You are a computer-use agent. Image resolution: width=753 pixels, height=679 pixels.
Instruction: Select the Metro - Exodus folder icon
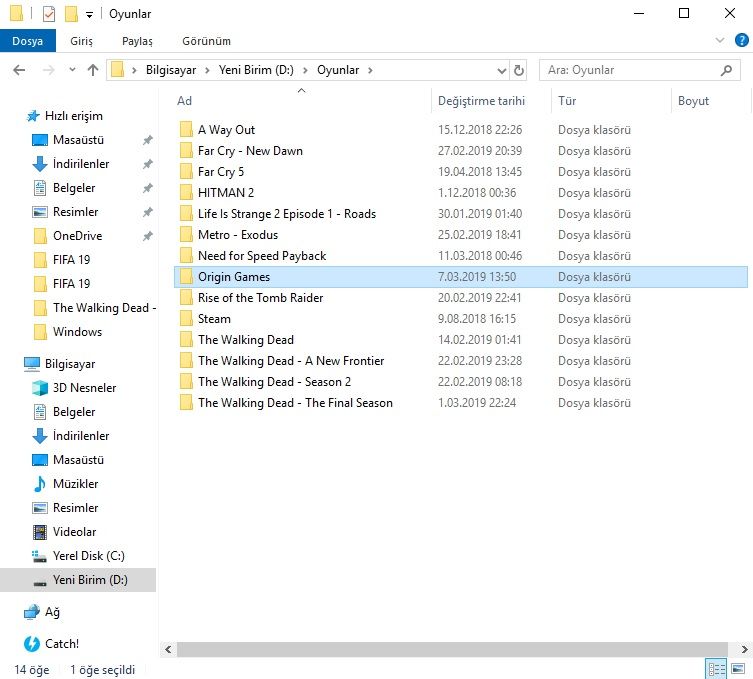pyautogui.click(x=186, y=235)
